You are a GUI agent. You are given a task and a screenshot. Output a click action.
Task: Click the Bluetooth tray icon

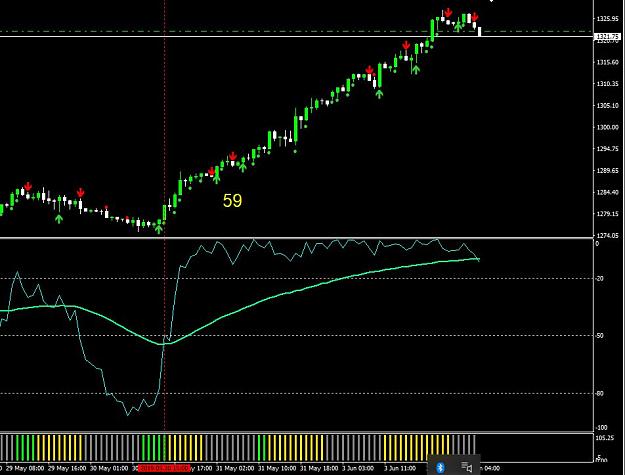440,467
